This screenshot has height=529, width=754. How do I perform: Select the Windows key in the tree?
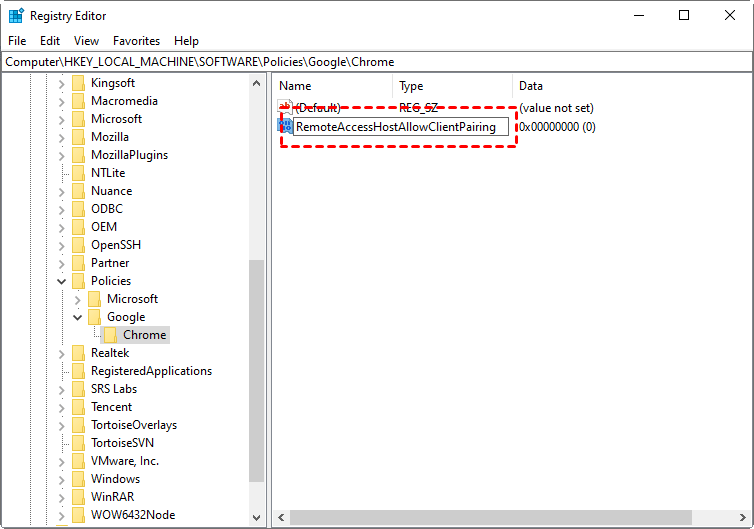pos(115,479)
